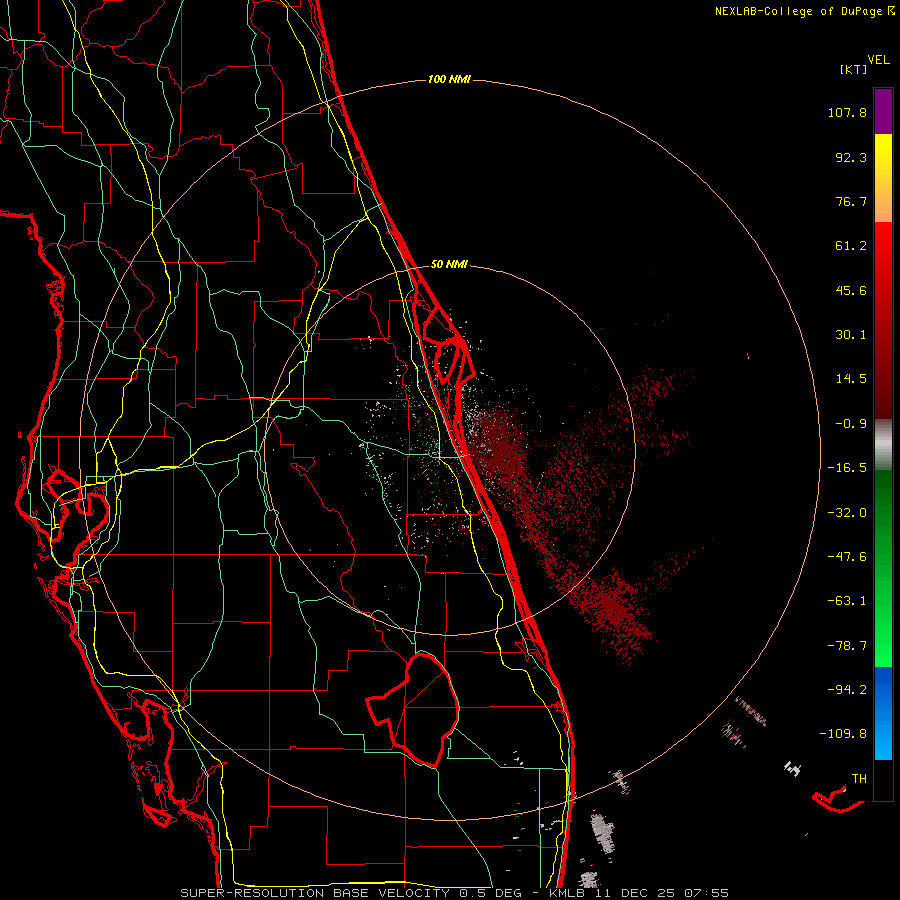900x900 pixels.
Task: Click the purple segment of velocity color bar
Action: coord(883,112)
